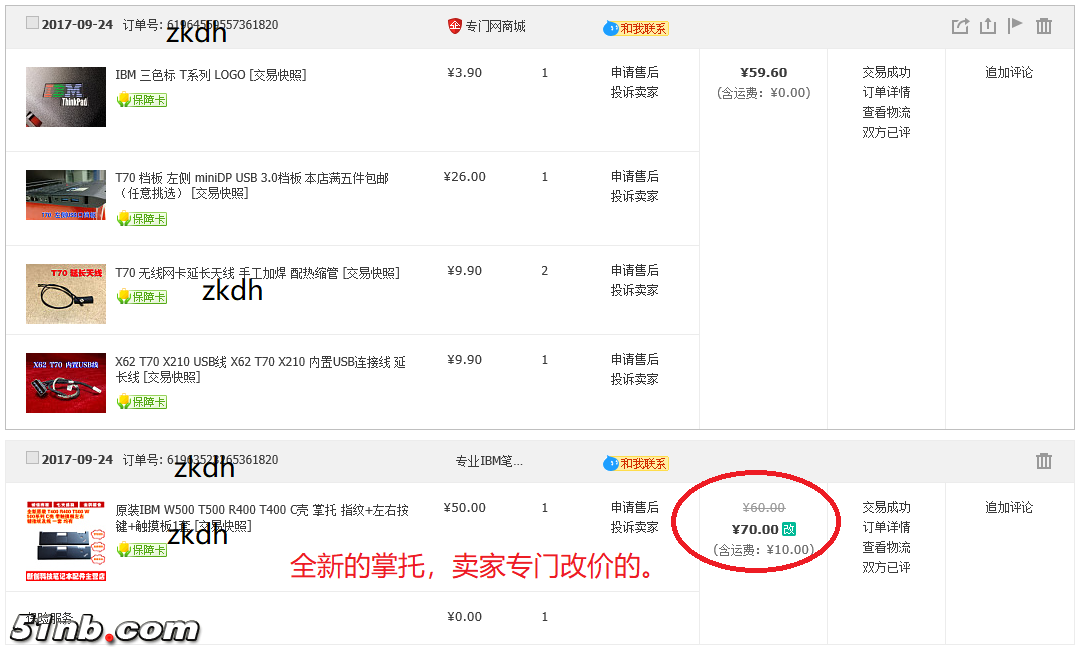Click 追加评论 for the ¥70.00 order

tap(1009, 507)
